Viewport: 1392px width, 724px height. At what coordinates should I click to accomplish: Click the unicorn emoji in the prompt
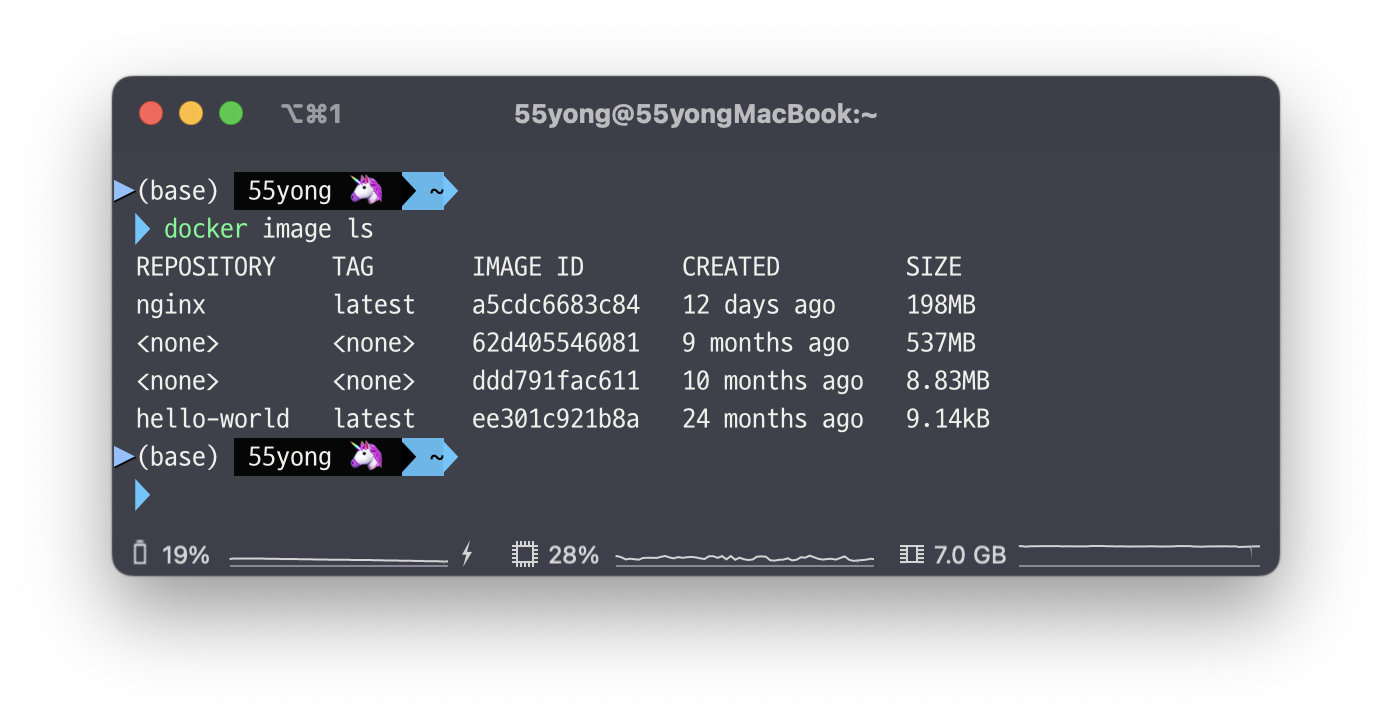(367, 190)
